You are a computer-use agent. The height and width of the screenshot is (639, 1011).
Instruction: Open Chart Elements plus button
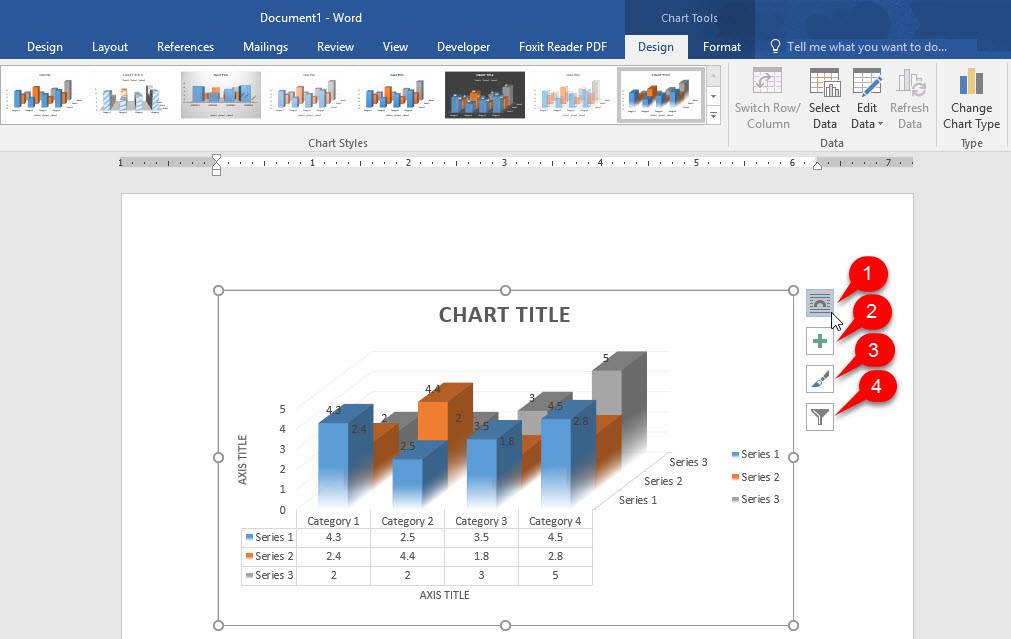click(819, 342)
